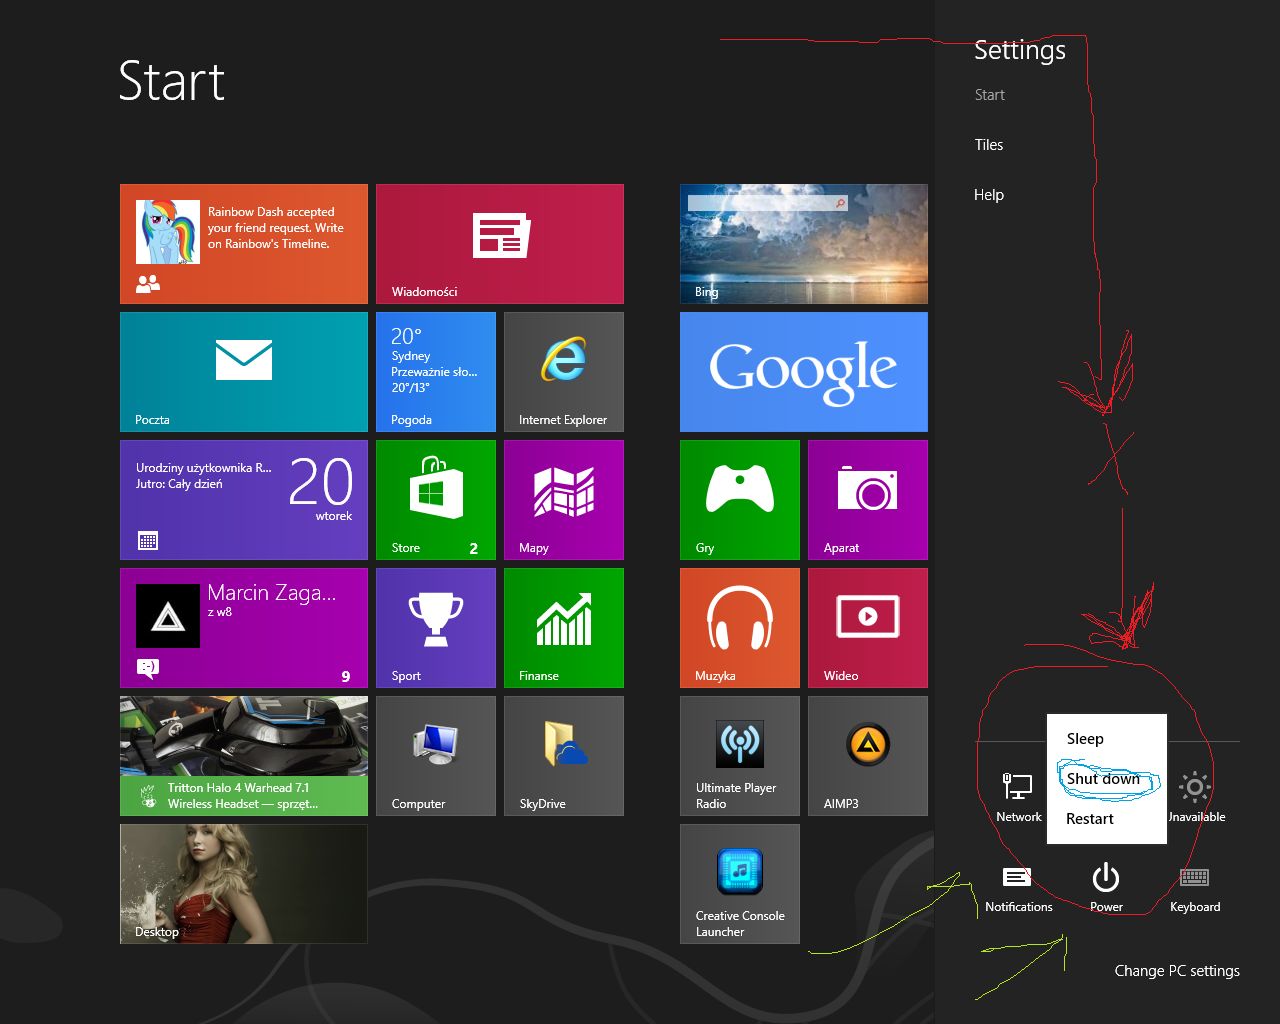Screen dimensions: 1280x1024
Task: Open Rainbow Dash friend request tile
Action: 244,244
